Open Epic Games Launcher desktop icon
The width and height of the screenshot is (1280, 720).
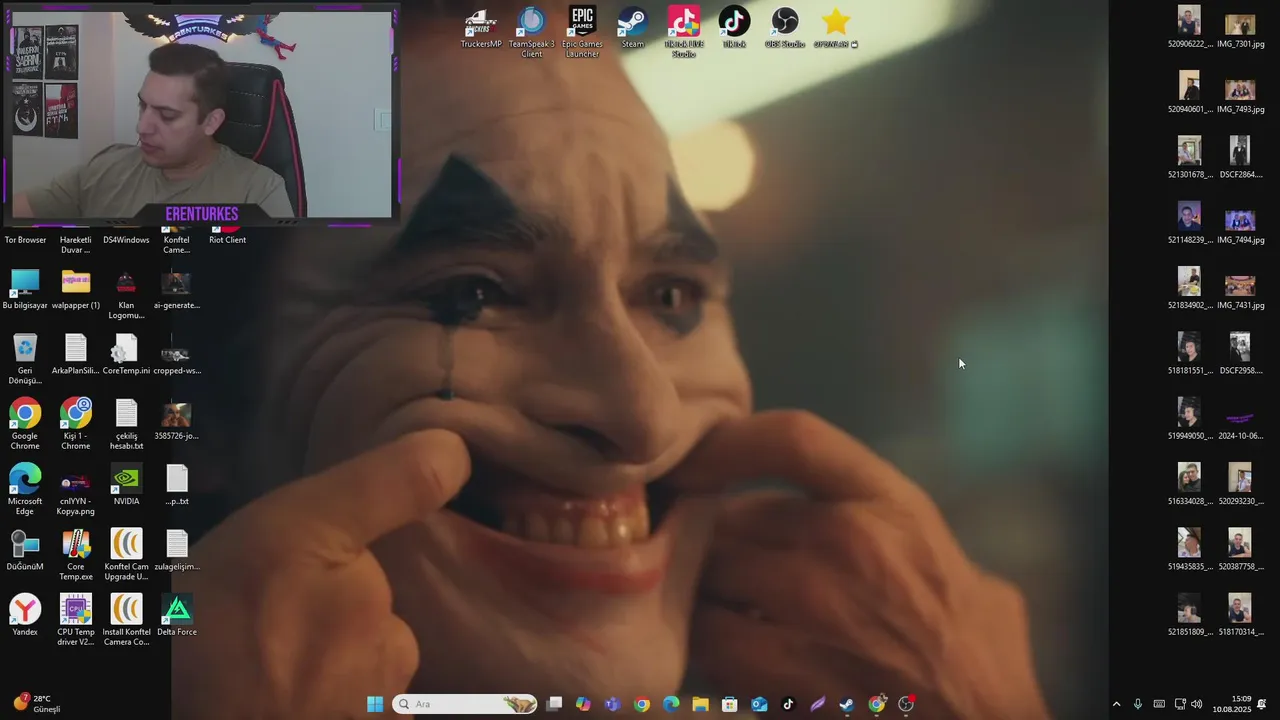[x=582, y=32]
